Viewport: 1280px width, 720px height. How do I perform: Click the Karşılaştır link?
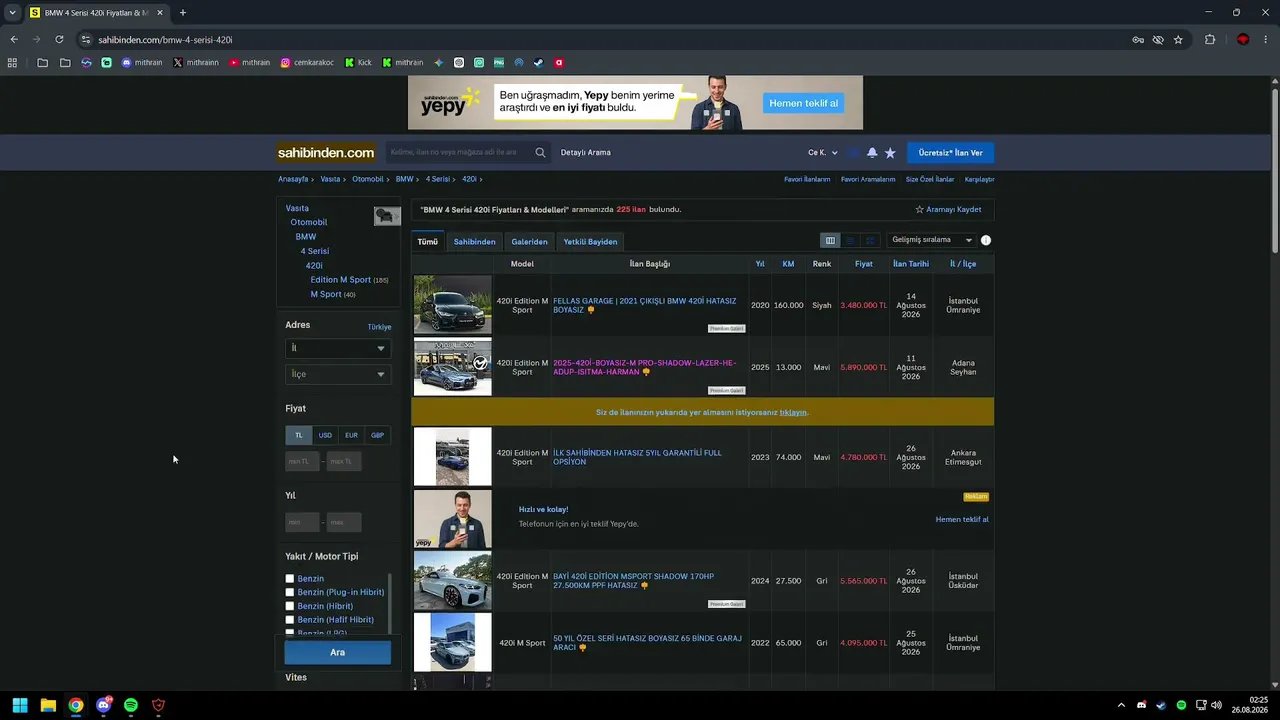(980, 180)
